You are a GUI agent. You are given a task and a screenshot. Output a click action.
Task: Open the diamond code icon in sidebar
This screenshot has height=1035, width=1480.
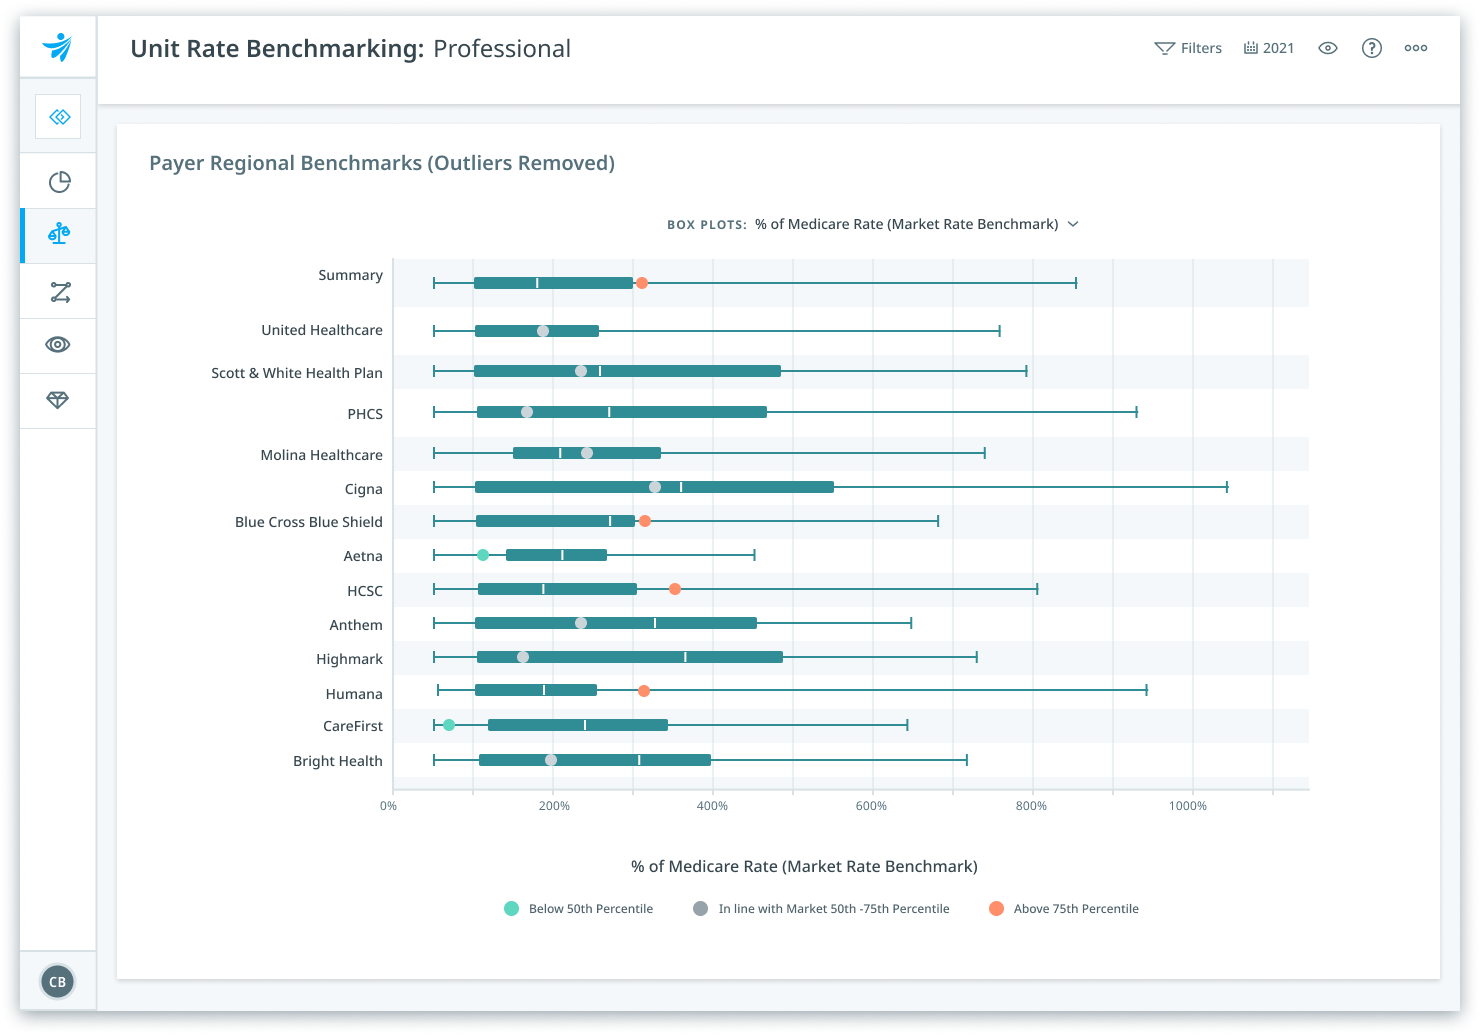click(x=58, y=117)
